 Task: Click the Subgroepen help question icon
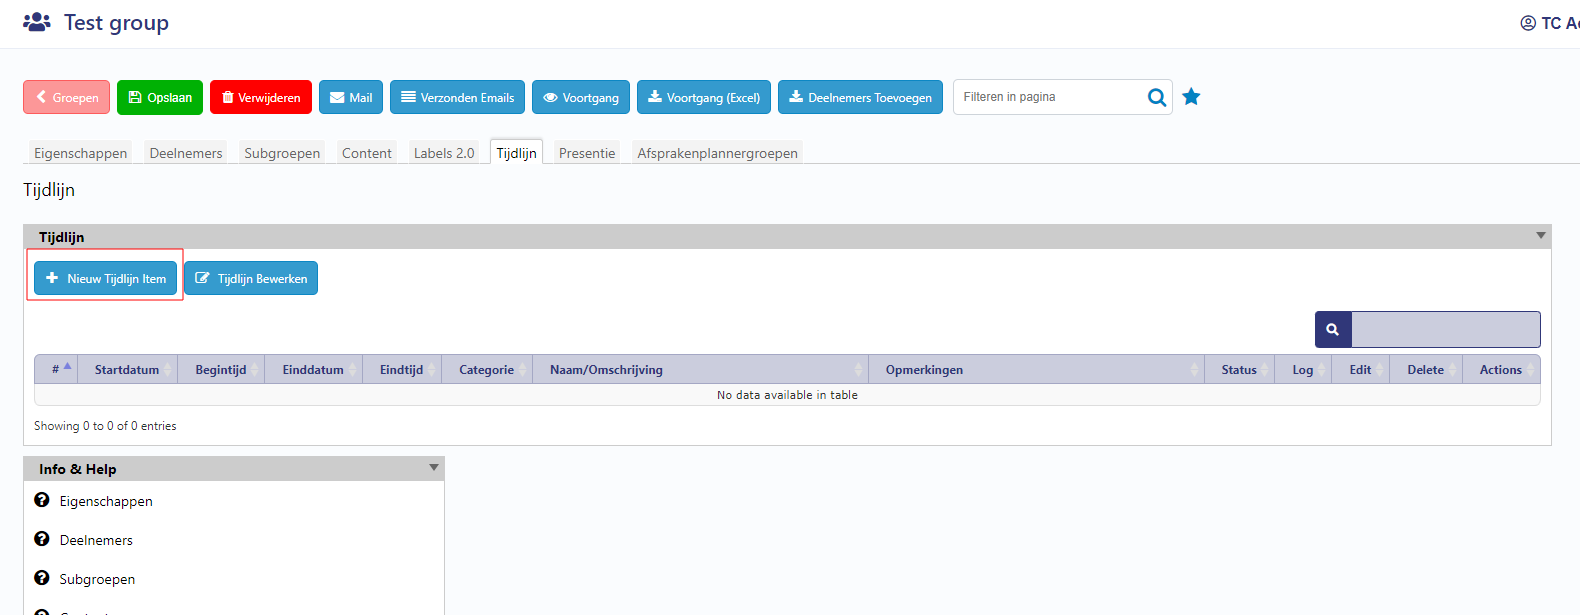pos(42,578)
